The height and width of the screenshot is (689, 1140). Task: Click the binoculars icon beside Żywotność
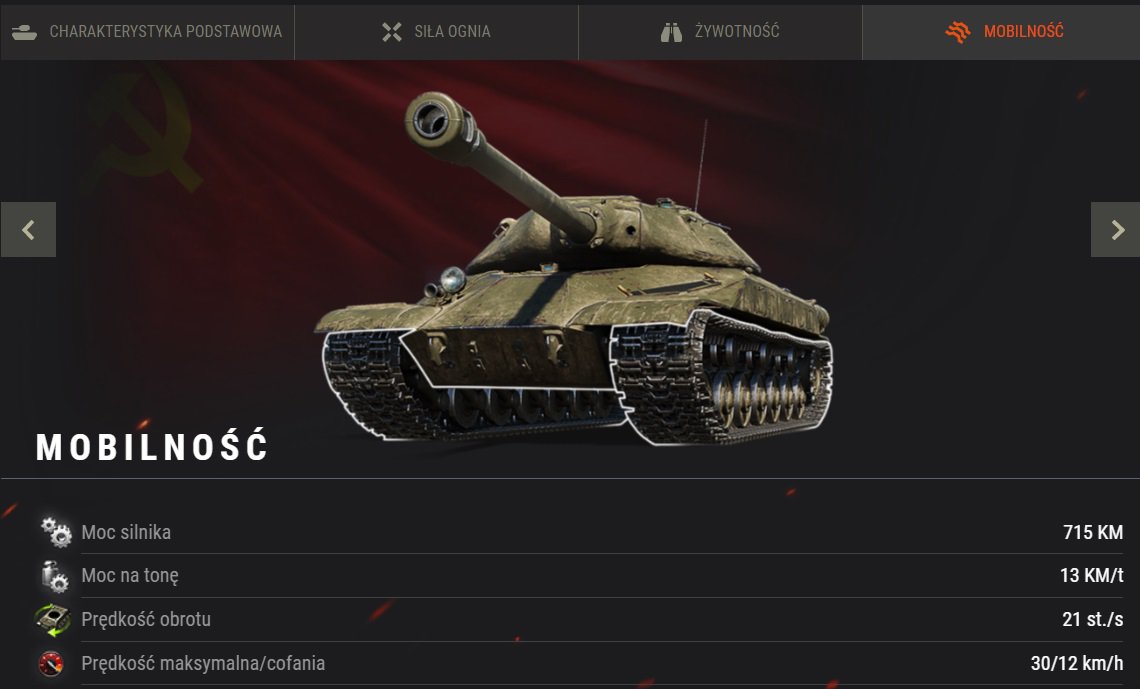coord(671,32)
